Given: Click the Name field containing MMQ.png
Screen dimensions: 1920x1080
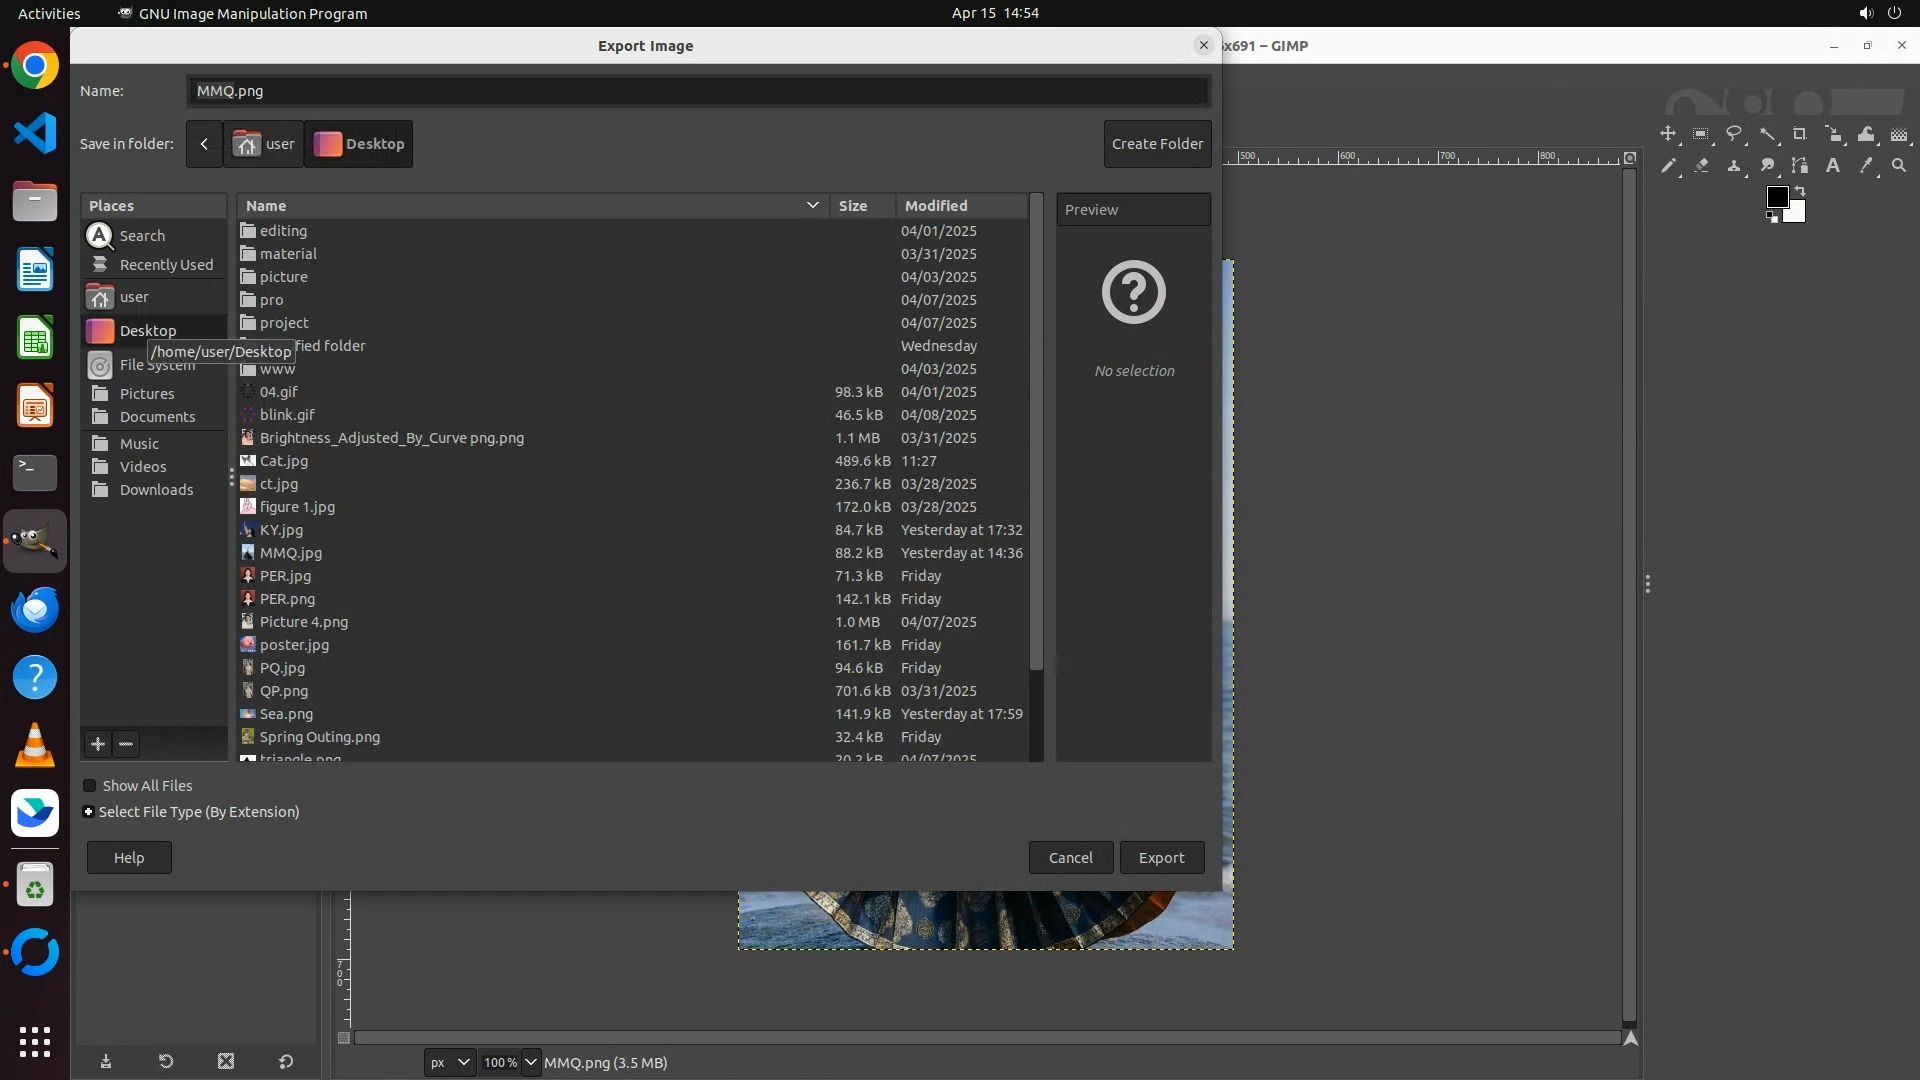Looking at the screenshot, I should [697, 91].
